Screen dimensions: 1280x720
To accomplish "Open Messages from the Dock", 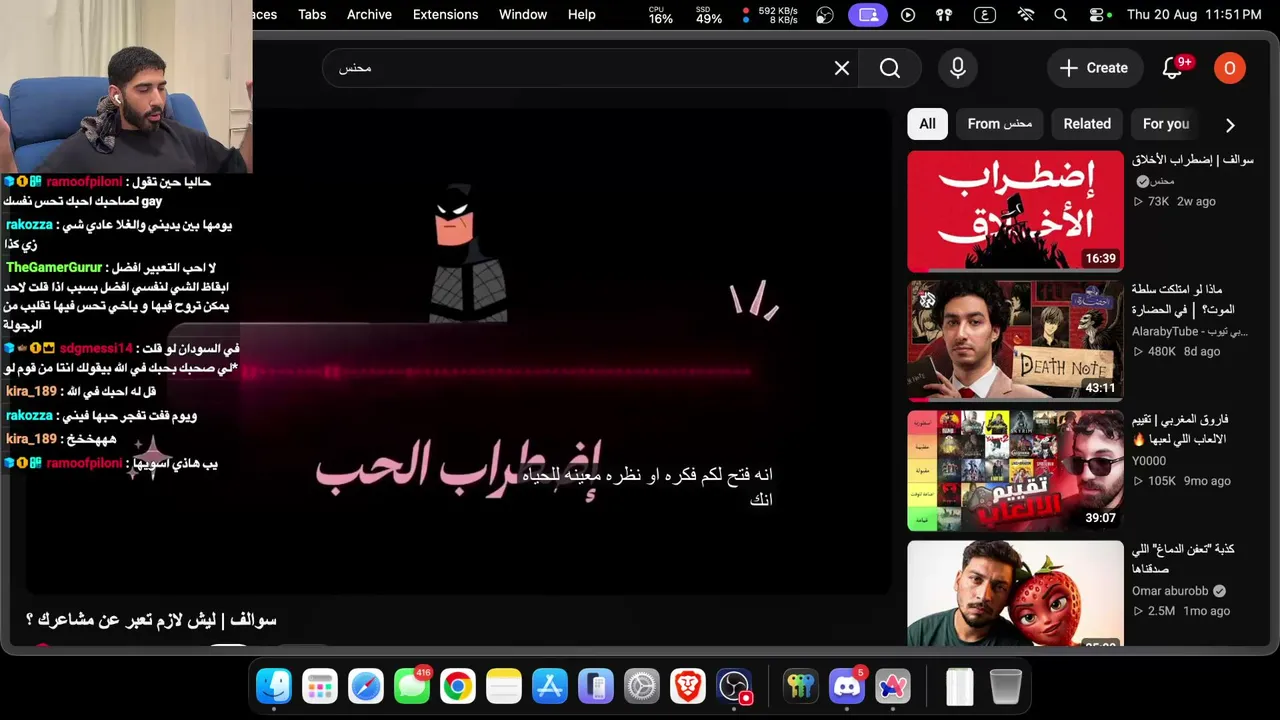I will pyautogui.click(x=412, y=686).
